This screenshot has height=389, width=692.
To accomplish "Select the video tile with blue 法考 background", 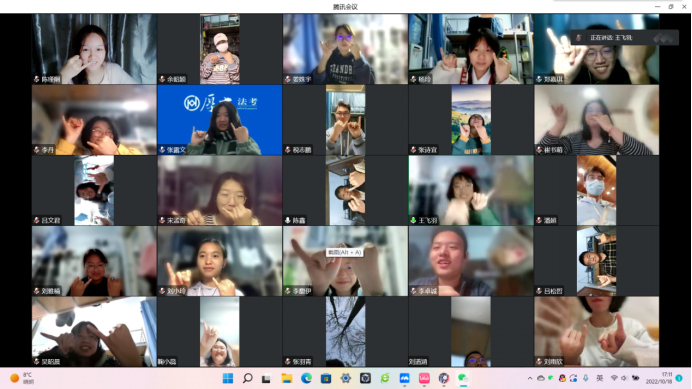I will (220, 120).
